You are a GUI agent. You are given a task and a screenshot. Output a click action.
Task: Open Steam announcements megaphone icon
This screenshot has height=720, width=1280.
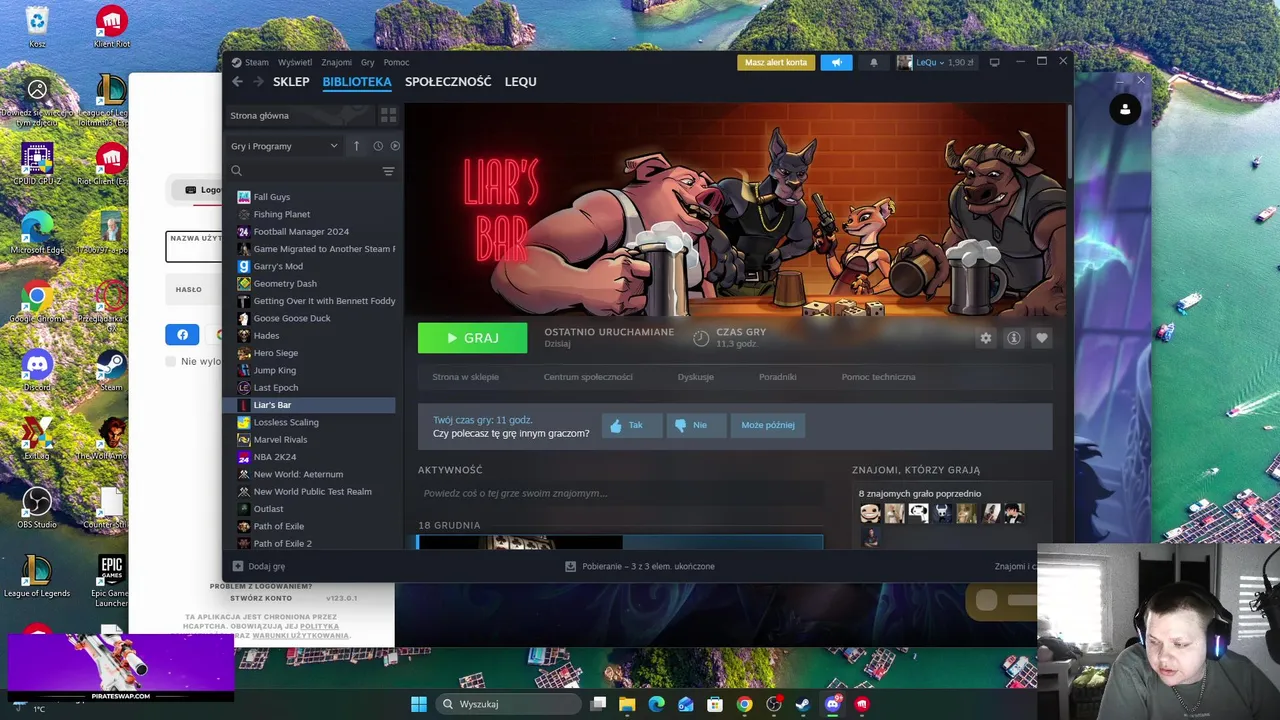point(837,62)
